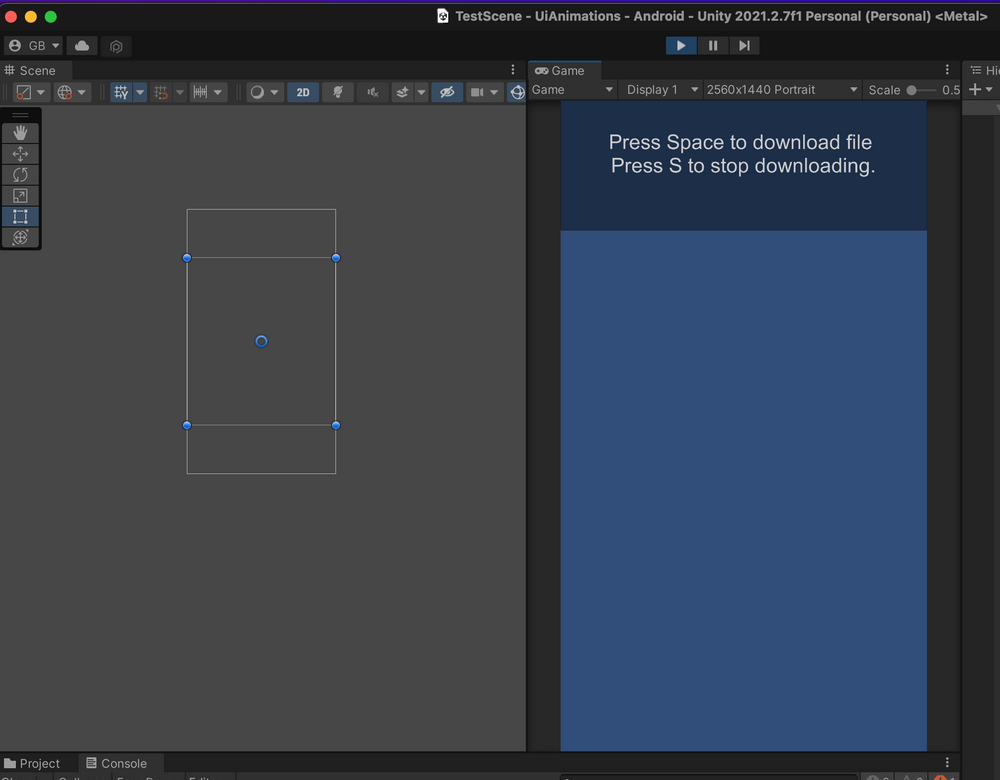Select the Scale tool

20,195
